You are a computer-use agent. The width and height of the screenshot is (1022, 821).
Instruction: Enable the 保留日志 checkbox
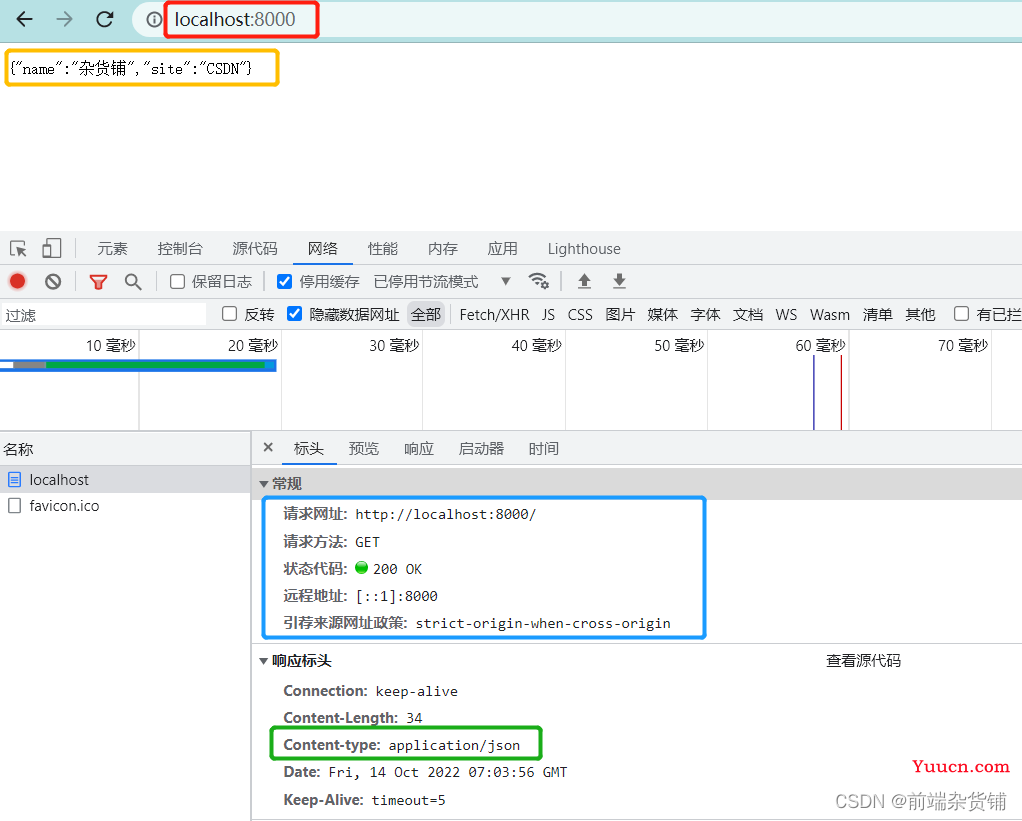click(x=177, y=281)
